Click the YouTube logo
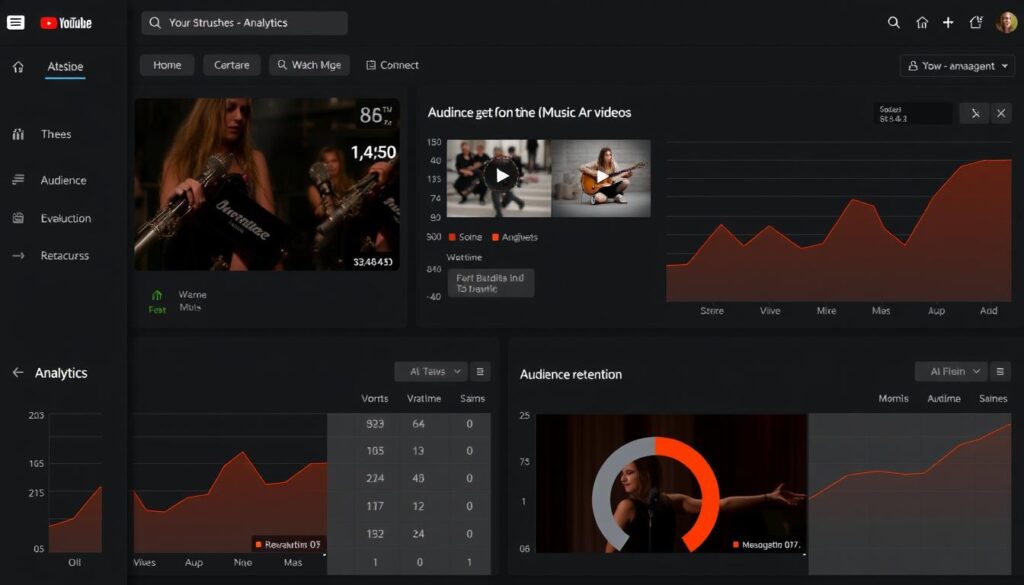The image size is (1024, 585). pos(65,22)
